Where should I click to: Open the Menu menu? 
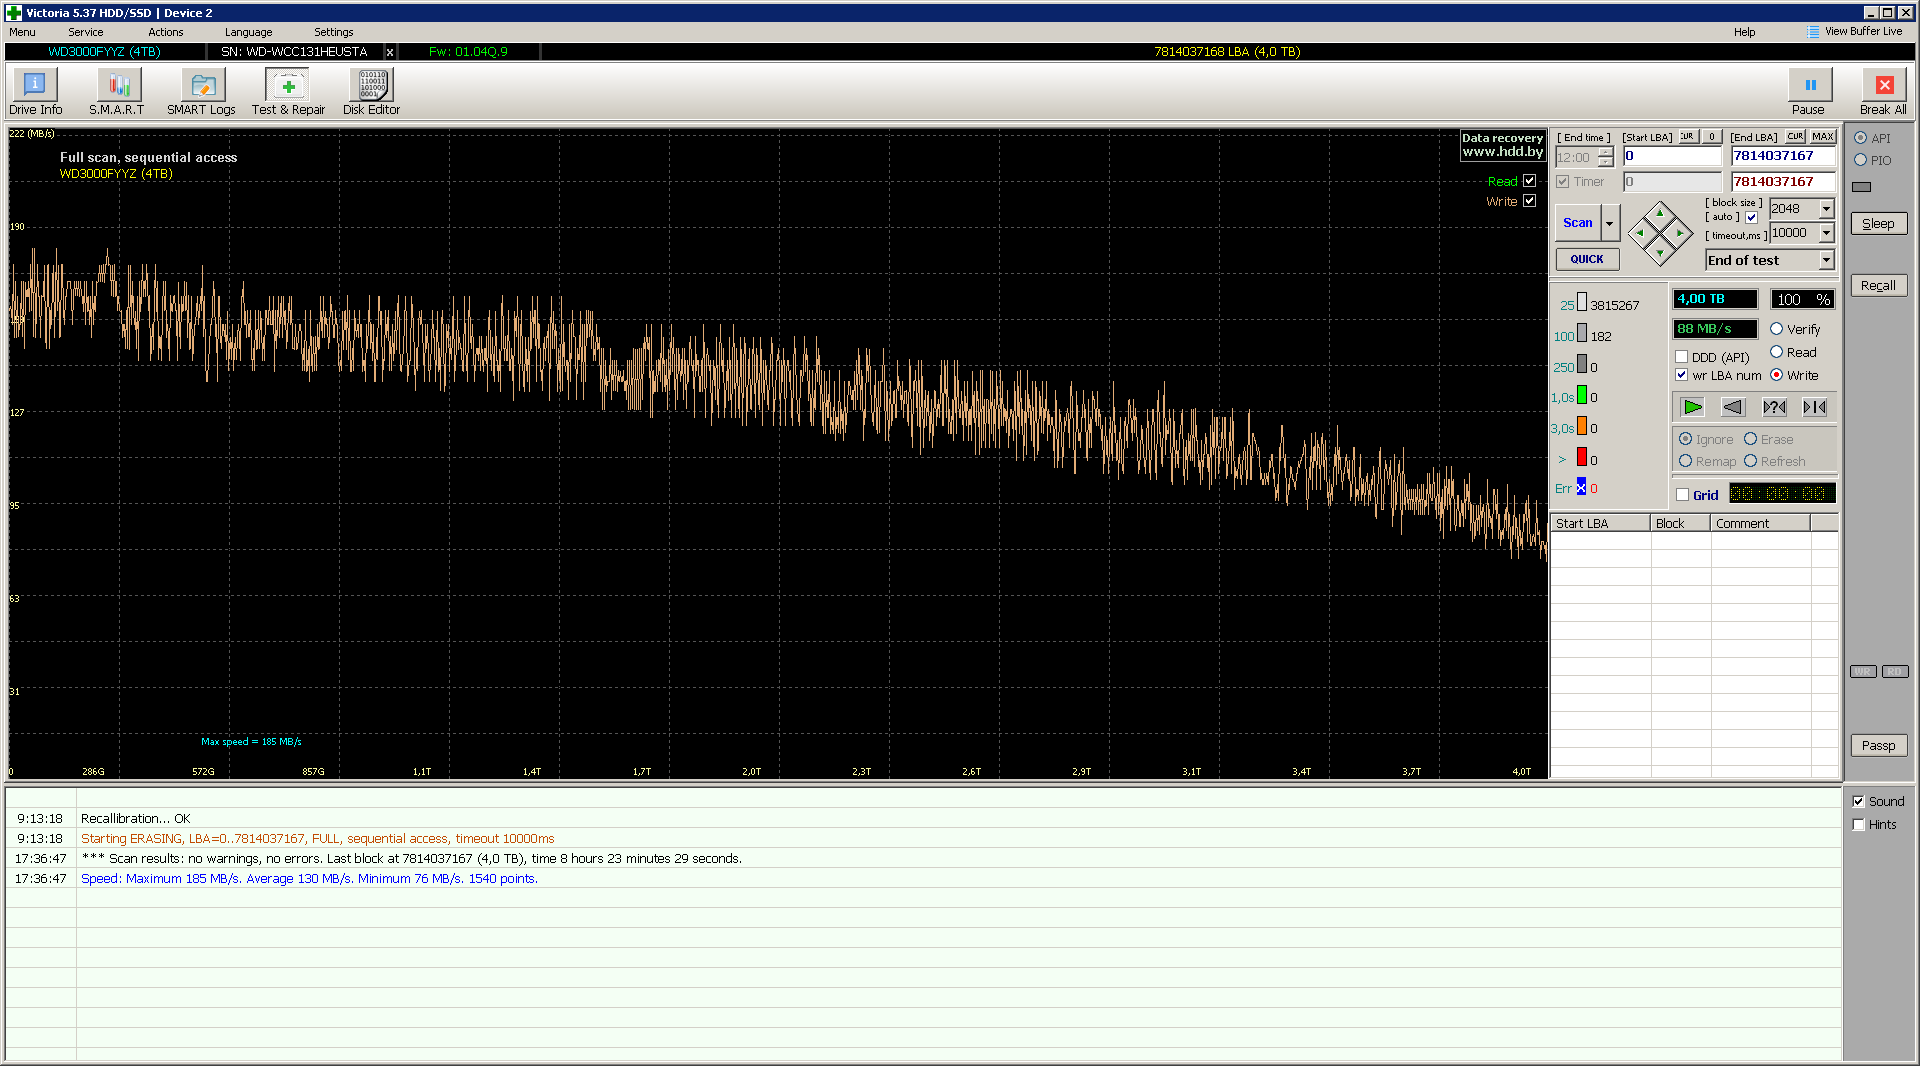[22, 32]
